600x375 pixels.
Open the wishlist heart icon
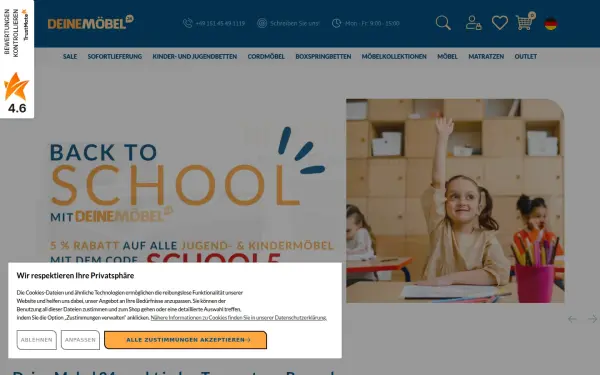coord(500,23)
